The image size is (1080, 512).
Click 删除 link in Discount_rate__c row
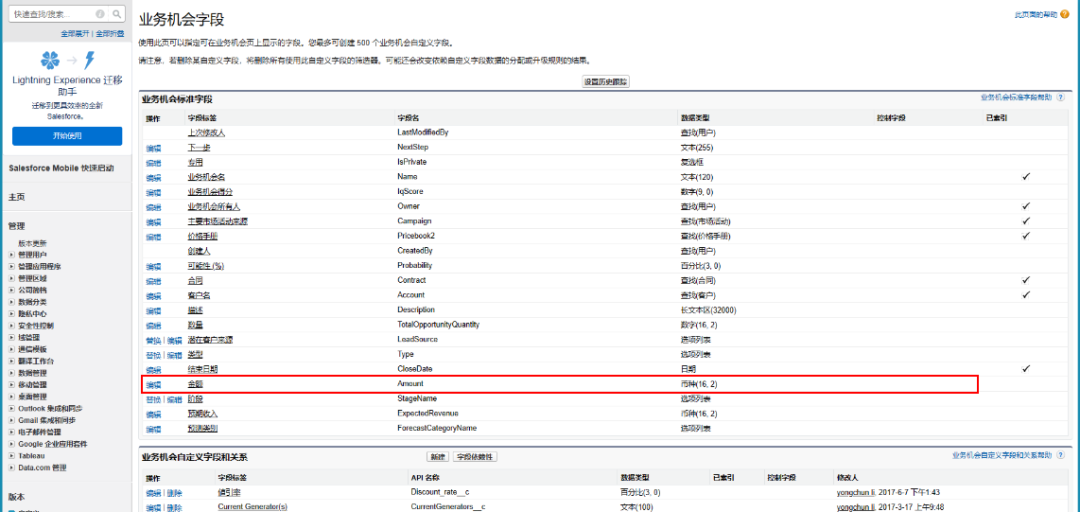pyautogui.click(x=175, y=493)
